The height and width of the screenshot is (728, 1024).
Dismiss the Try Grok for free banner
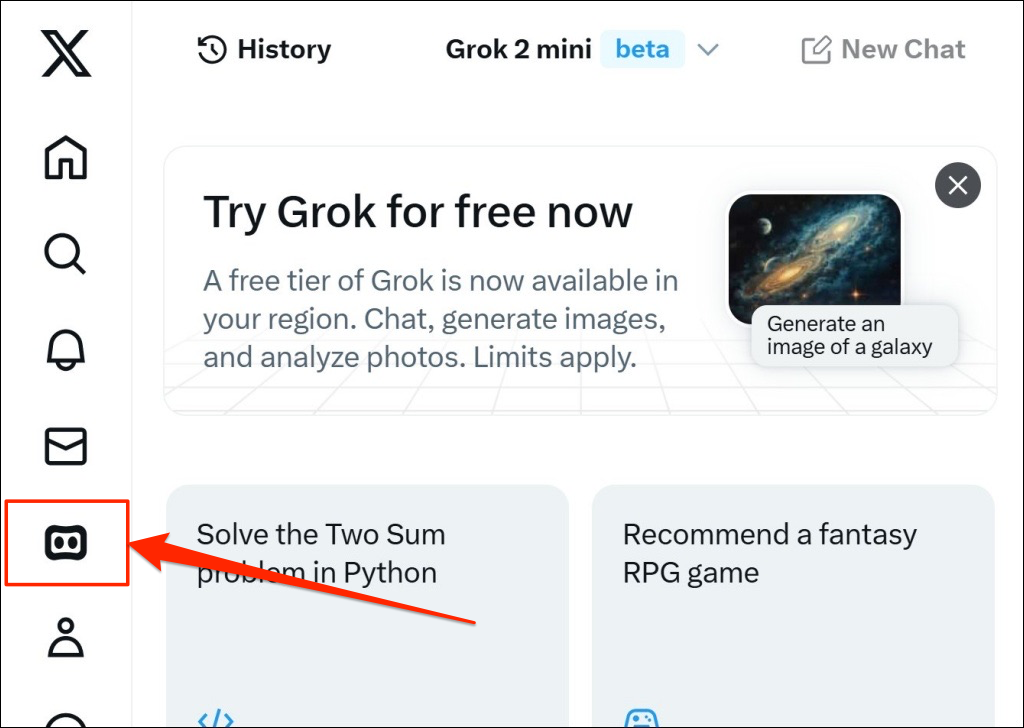pyautogui.click(x=957, y=186)
